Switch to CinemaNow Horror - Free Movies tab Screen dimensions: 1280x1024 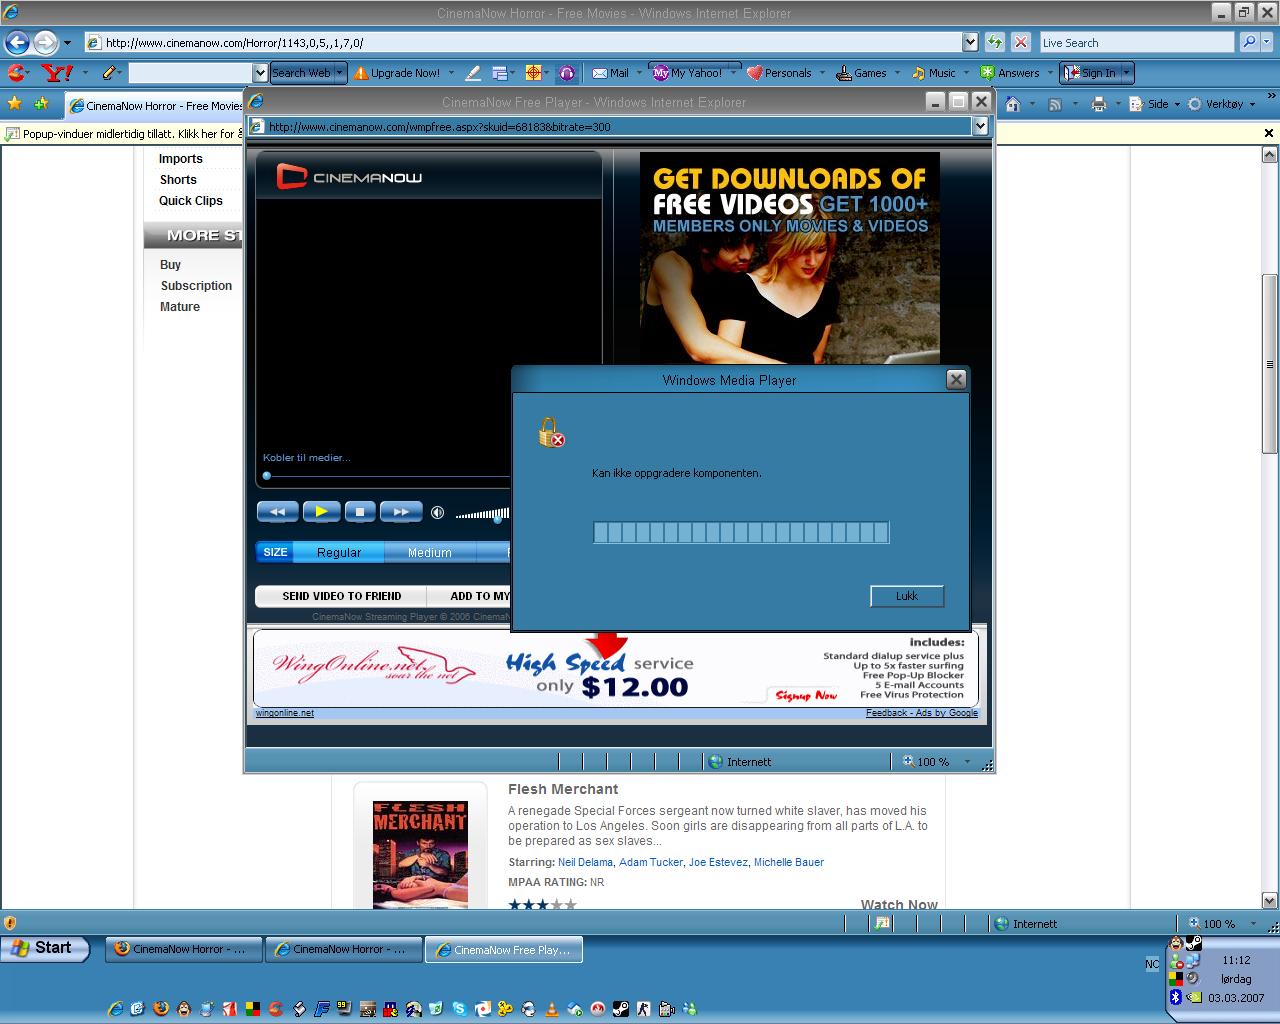click(155, 105)
